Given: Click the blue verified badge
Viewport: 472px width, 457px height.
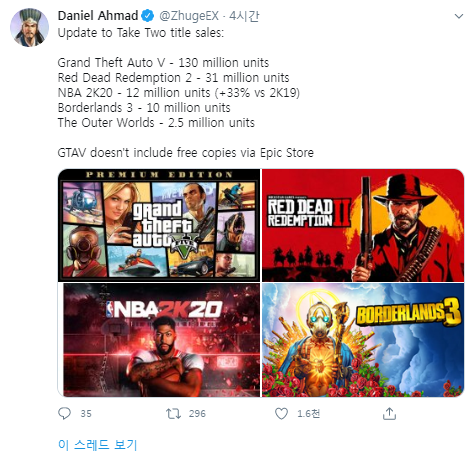Looking at the screenshot, I should click(148, 16).
